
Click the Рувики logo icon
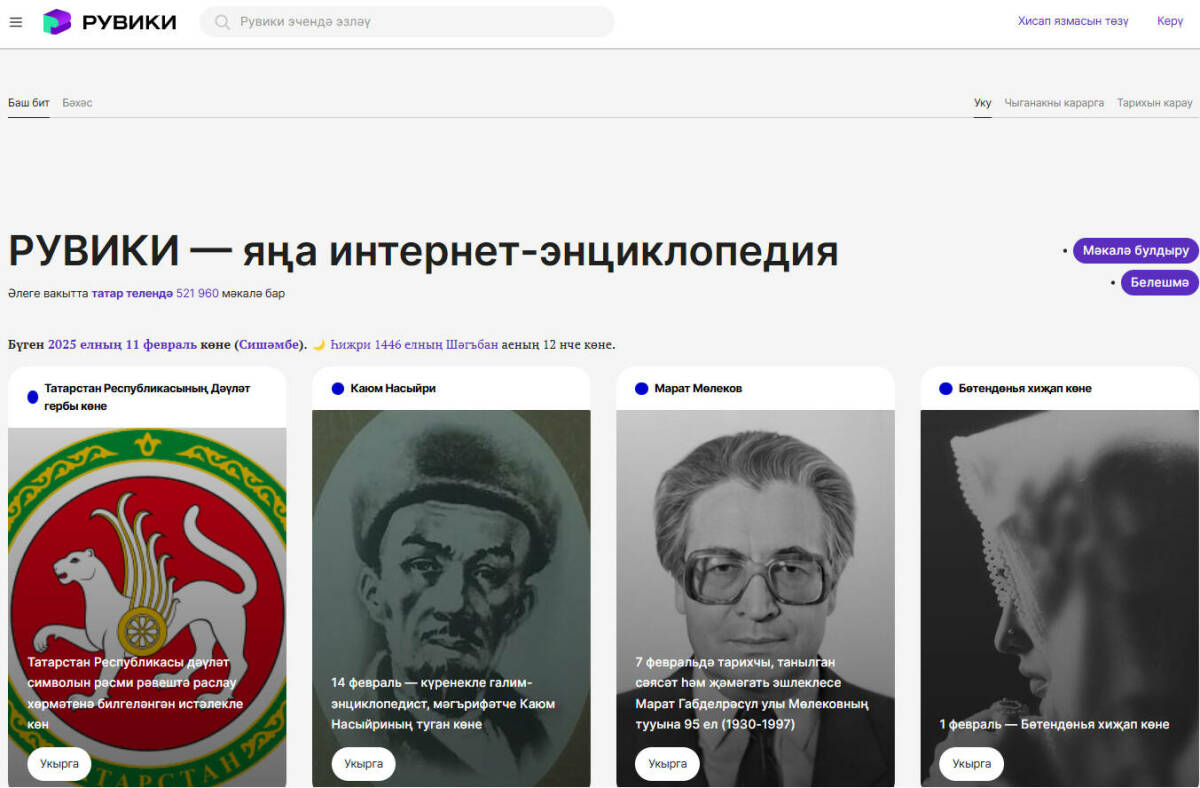[57, 22]
